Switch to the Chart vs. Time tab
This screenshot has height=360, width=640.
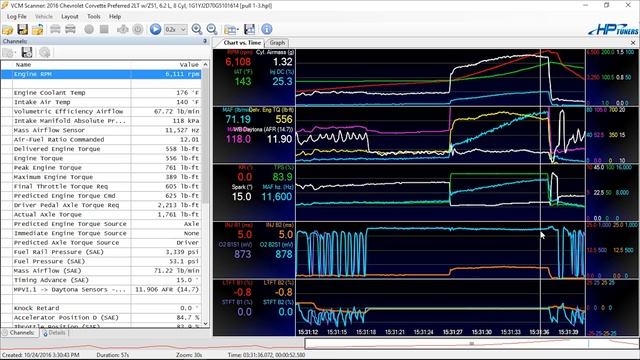(242, 43)
